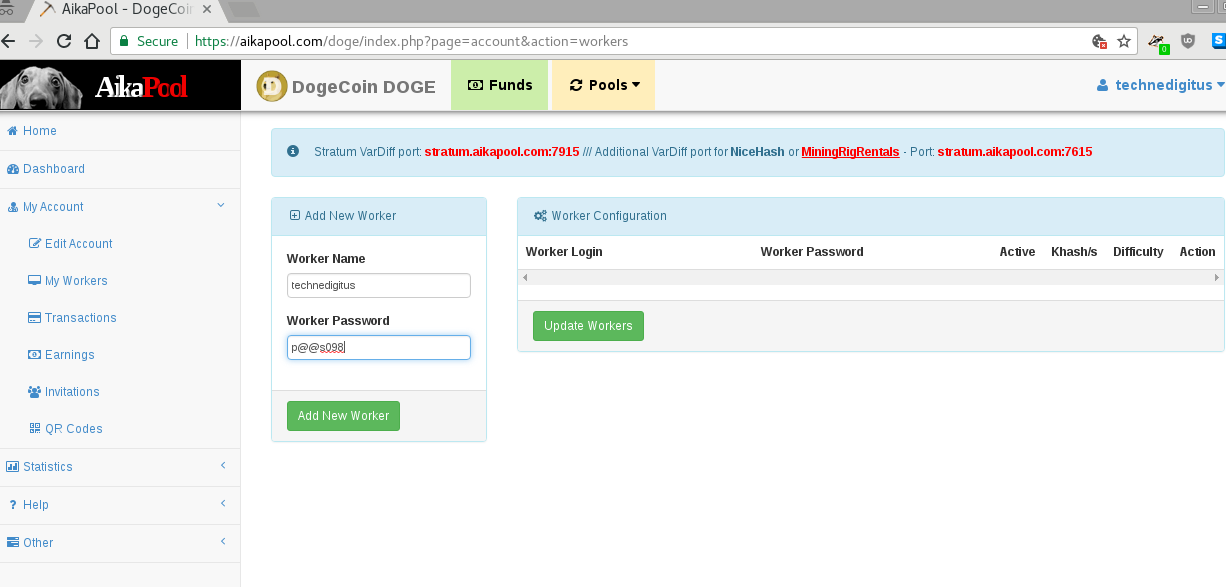
Task: Click the Khash/s column header
Action: pyautogui.click(x=1074, y=252)
